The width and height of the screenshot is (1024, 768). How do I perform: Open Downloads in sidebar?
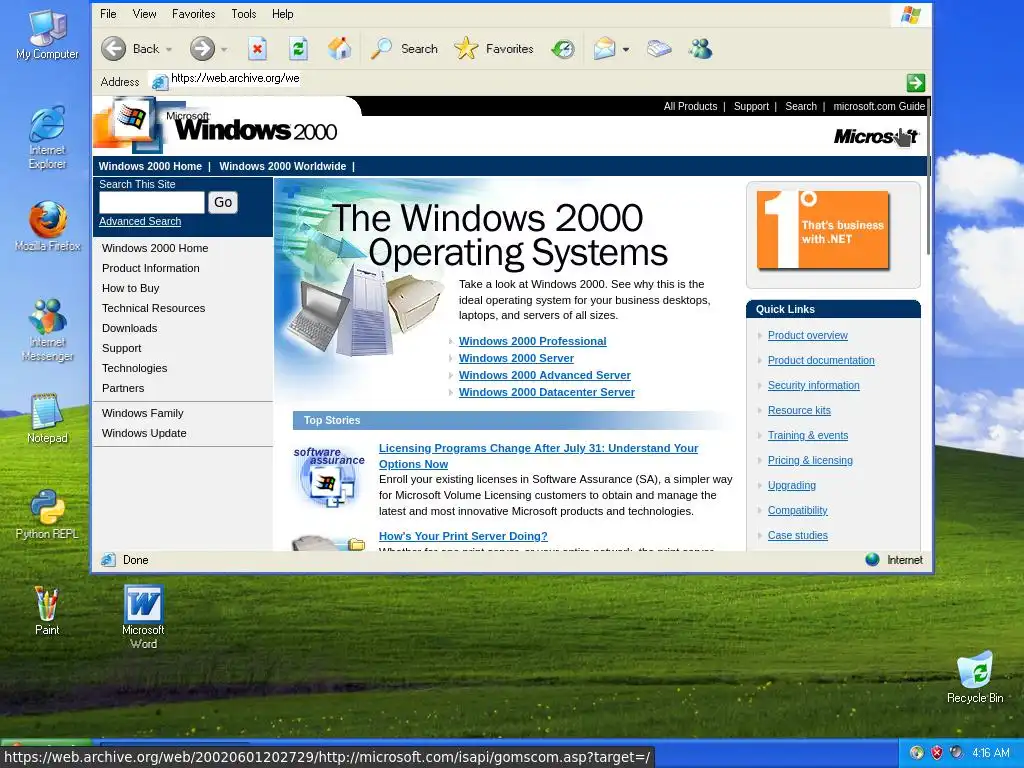pos(129,328)
